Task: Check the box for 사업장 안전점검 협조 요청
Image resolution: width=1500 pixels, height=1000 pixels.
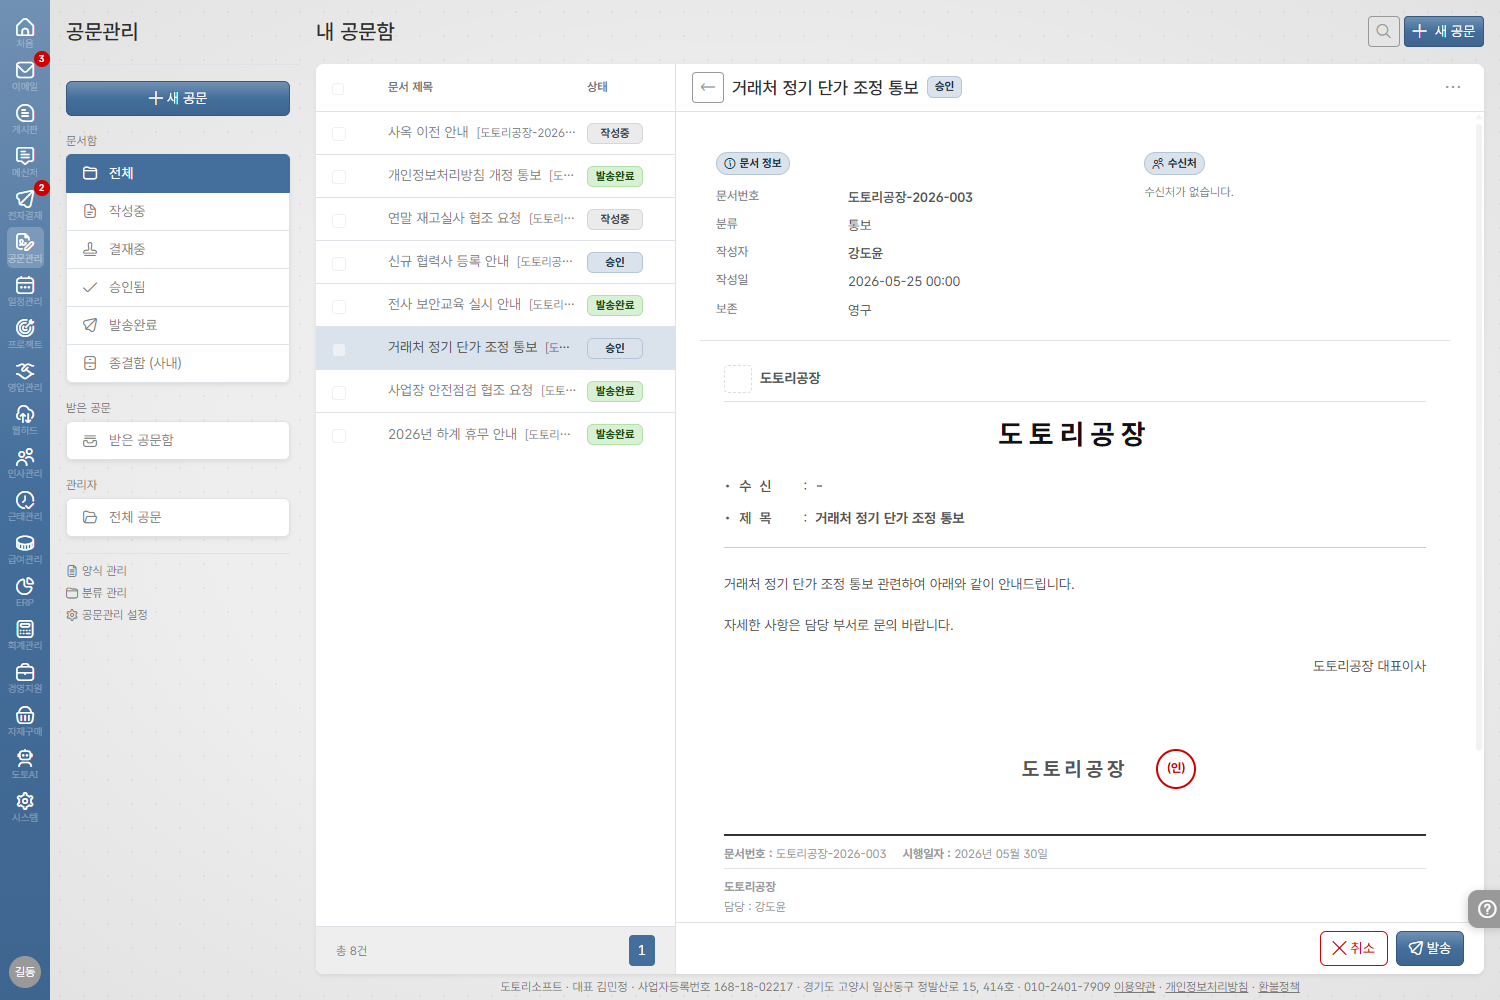Action: click(339, 392)
